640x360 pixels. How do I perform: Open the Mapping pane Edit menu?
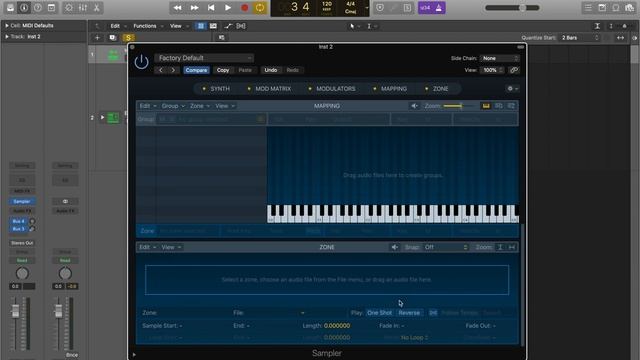click(x=148, y=106)
